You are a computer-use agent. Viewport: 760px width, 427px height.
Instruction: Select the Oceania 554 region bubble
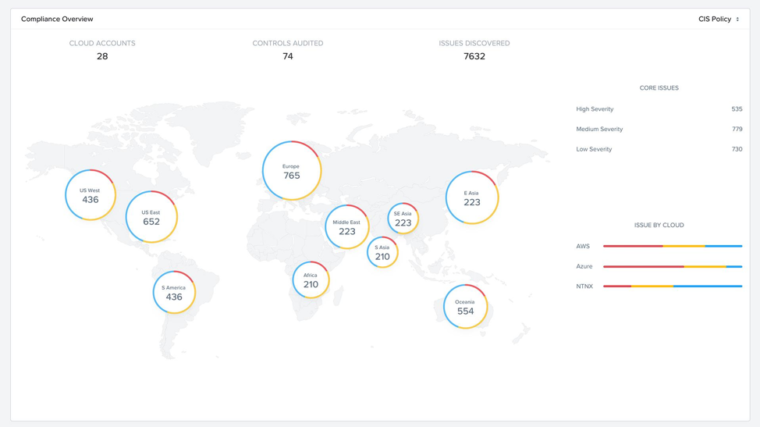465,307
